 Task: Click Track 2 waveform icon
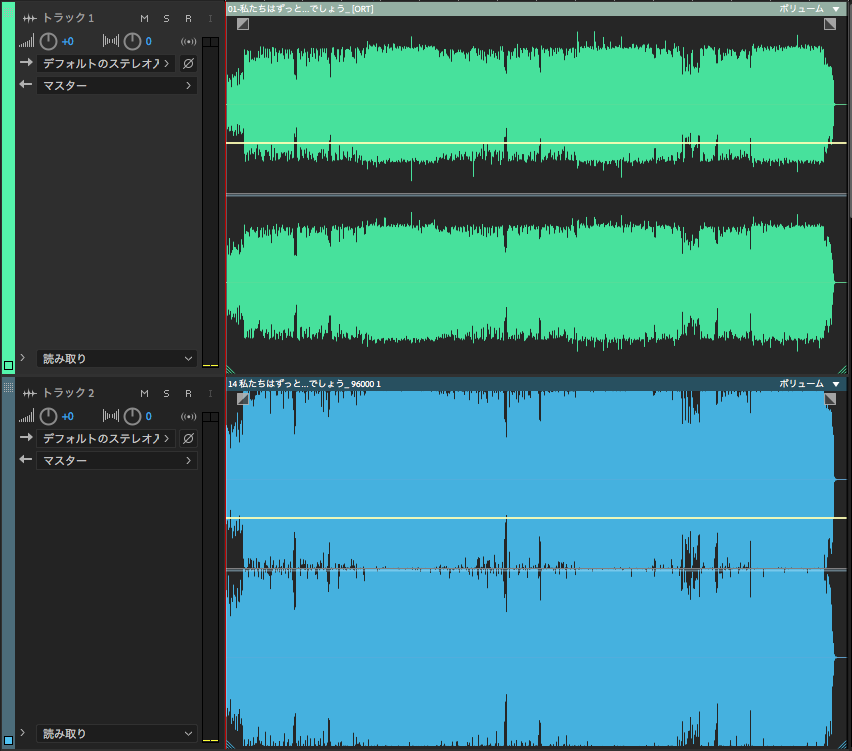(29, 393)
